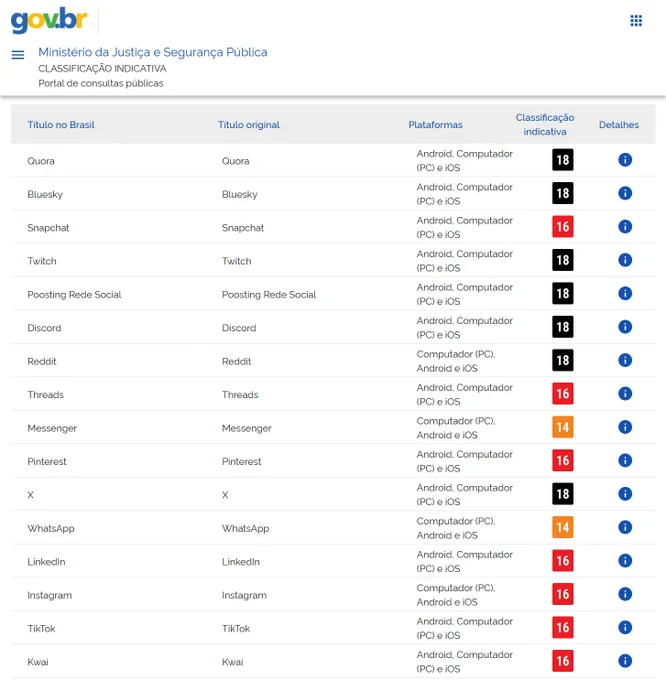The width and height of the screenshot is (666, 680).
Task: Select Discord in Título original column
Action: pyautogui.click(x=239, y=328)
